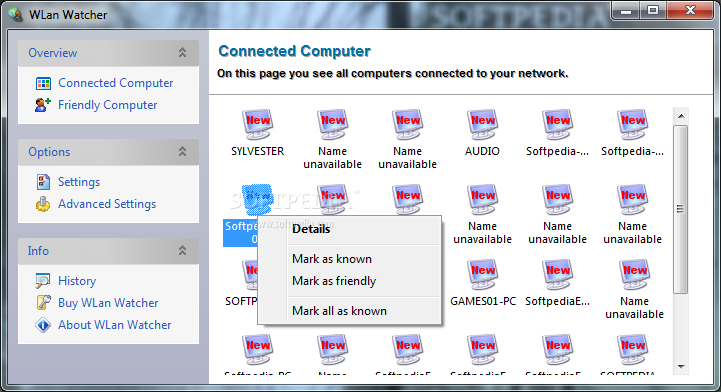This screenshot has width=721, height=392.
Task: Select last Name unavailable icon in second row
Action: (x=632, y=199)
